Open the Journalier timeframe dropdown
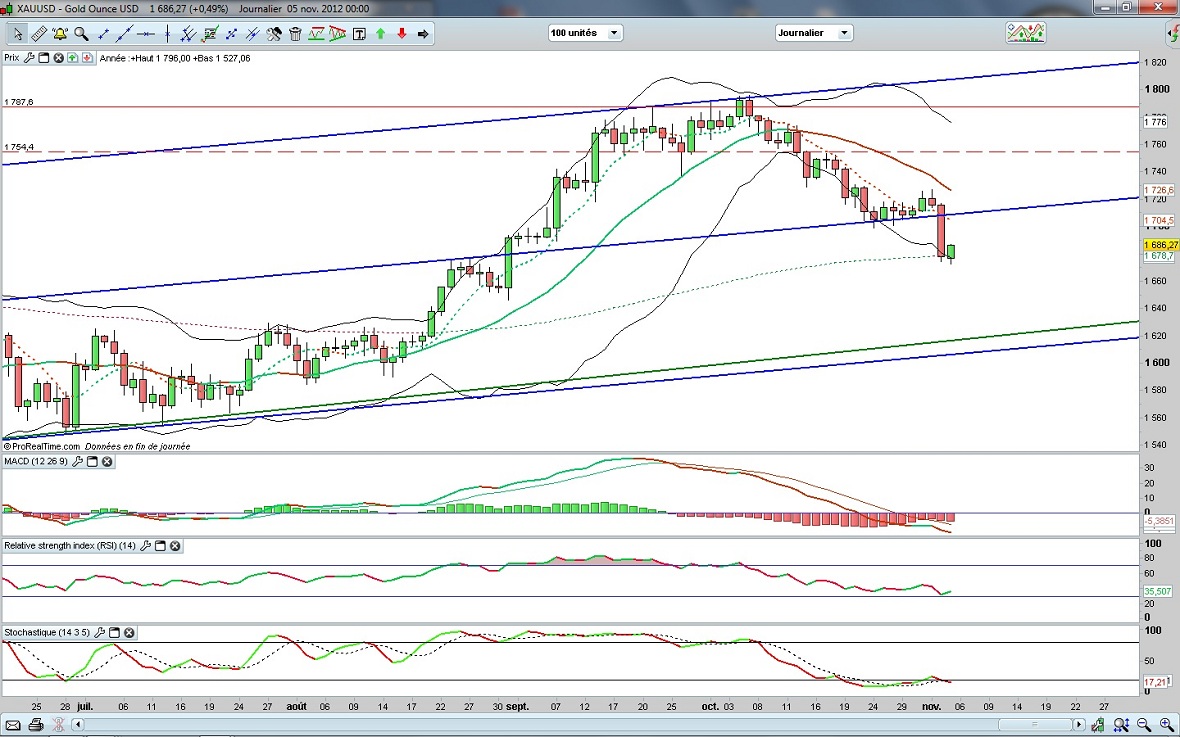1180x737 pixels. click(814, 33)
